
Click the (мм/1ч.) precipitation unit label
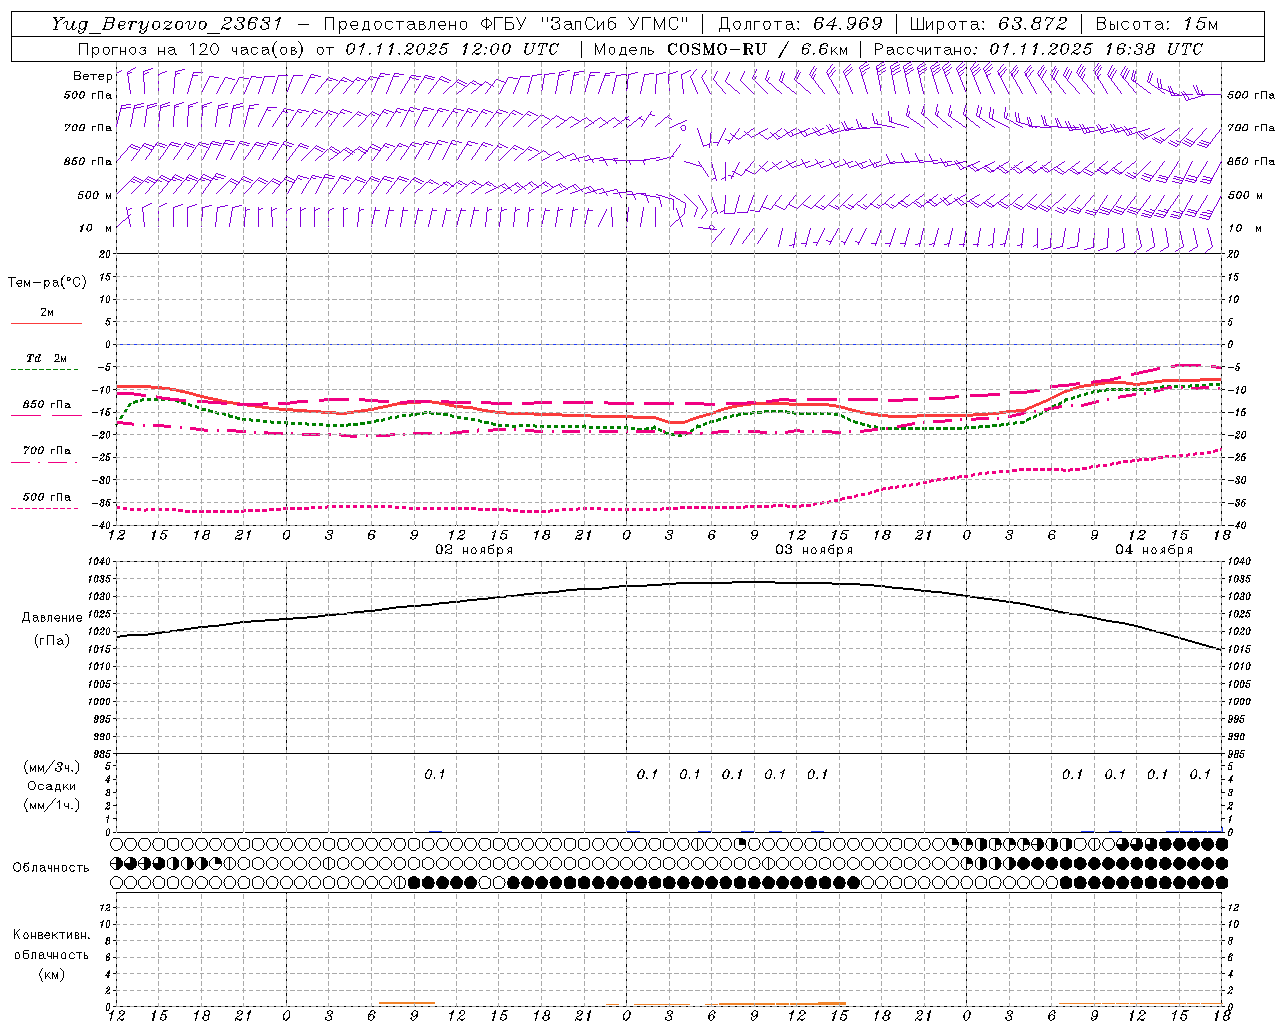(52, 805)
